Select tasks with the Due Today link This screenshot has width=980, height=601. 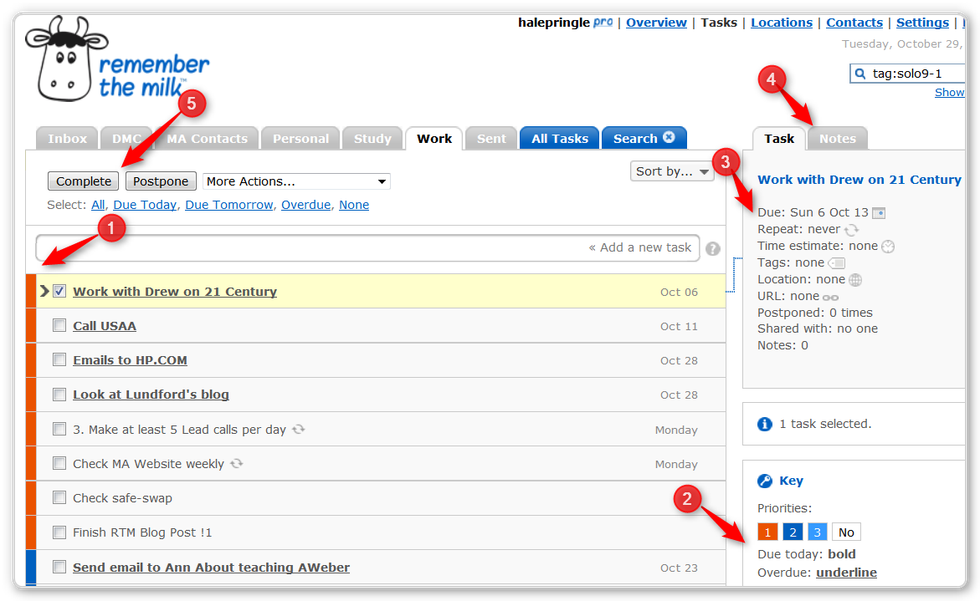[x=144, y=205]
